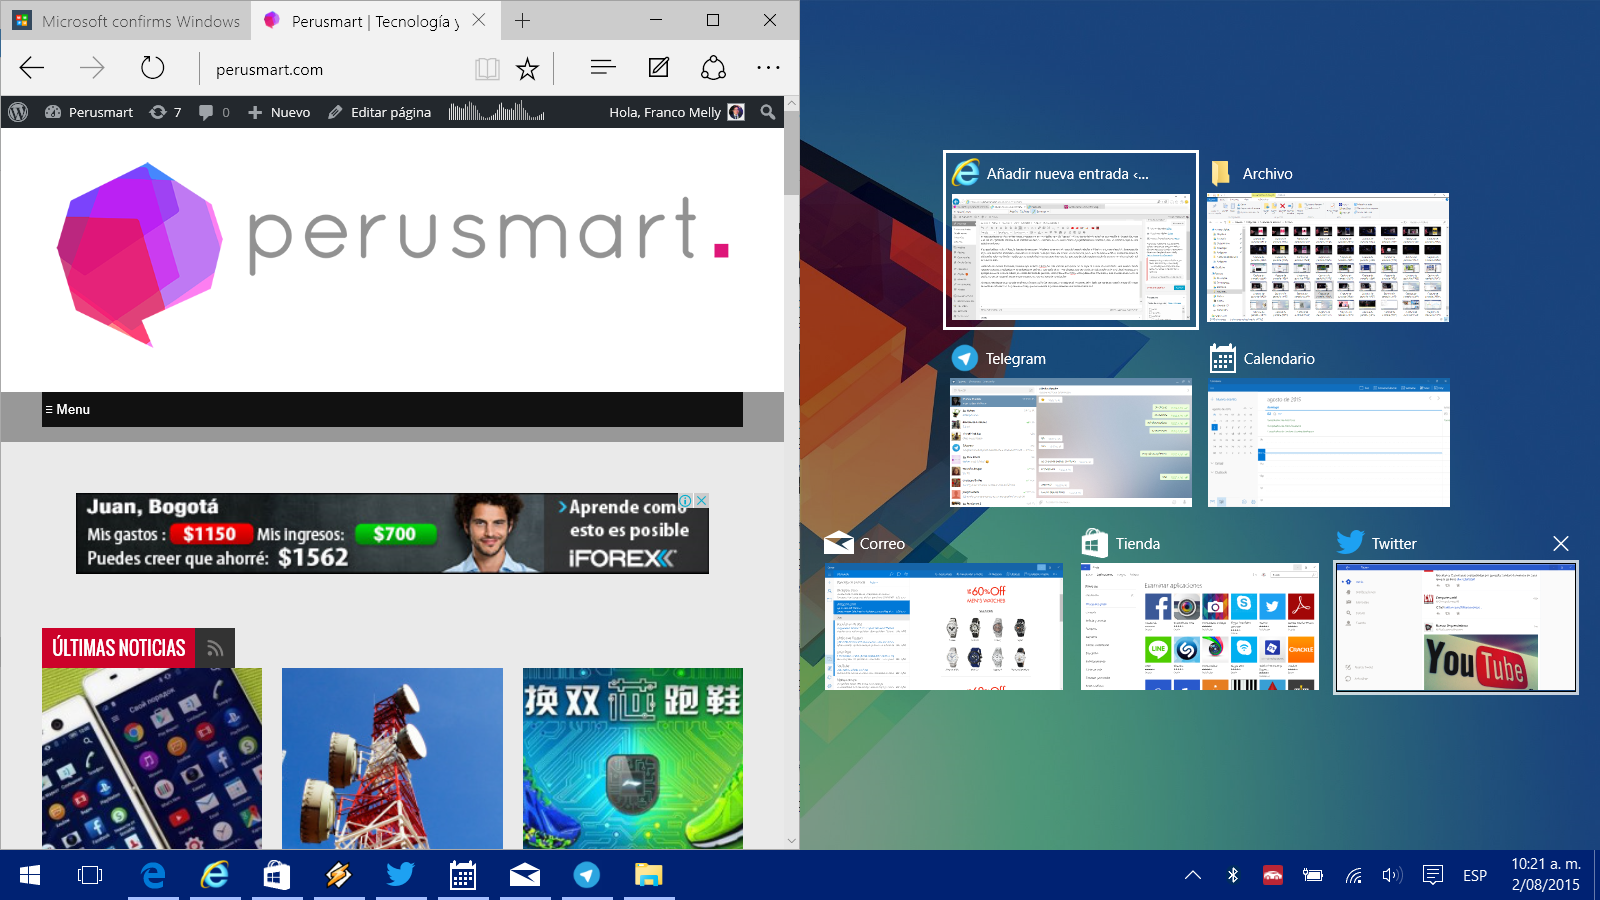The height and width of the screenshot is (900, 1600).
Task: Open the Perusmart dashboard link
Action: point(89,112)
